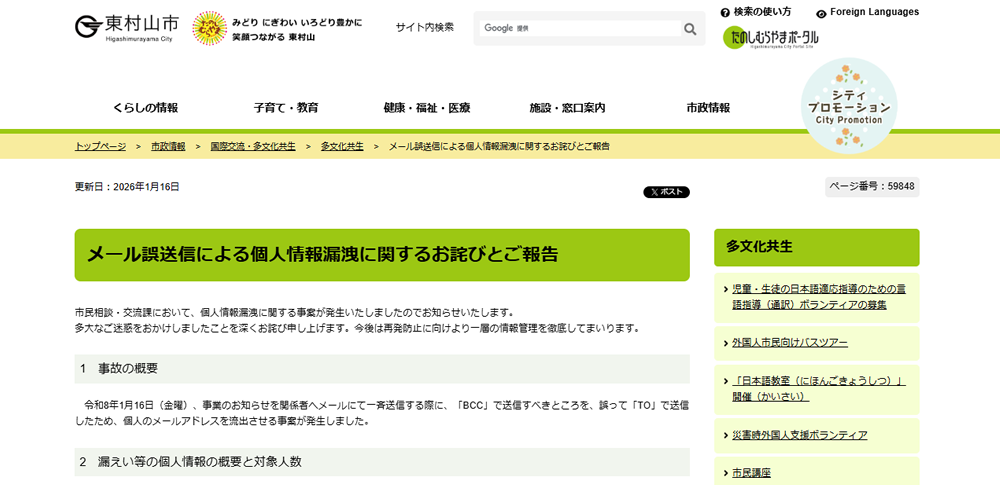Click the sunflower city slogan emblem
Screen dimensions: 1000x485
pos(209,28)
